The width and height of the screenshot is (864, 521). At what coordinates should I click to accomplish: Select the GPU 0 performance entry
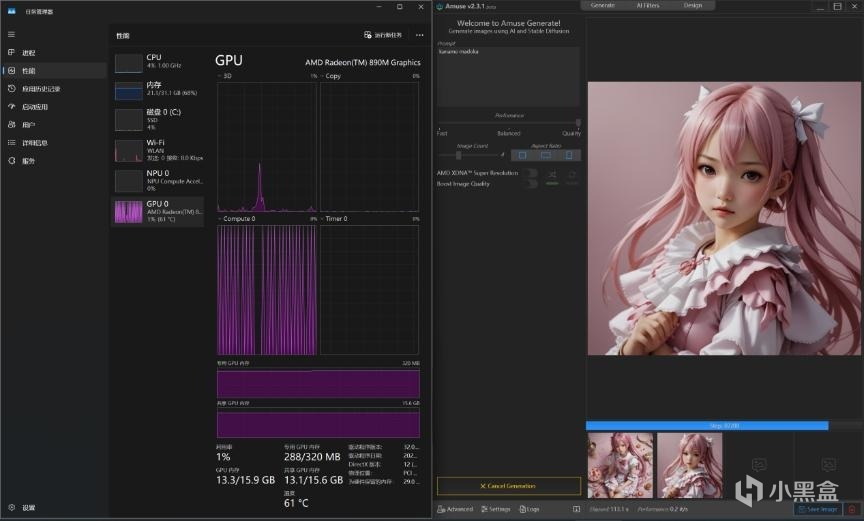pyautogui.click(x=158, y=211)
